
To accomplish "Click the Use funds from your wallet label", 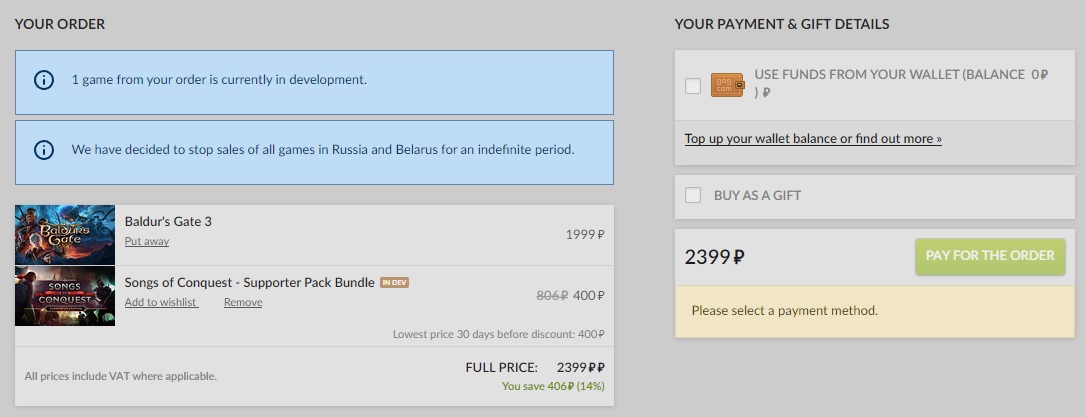I will point(901,83).
